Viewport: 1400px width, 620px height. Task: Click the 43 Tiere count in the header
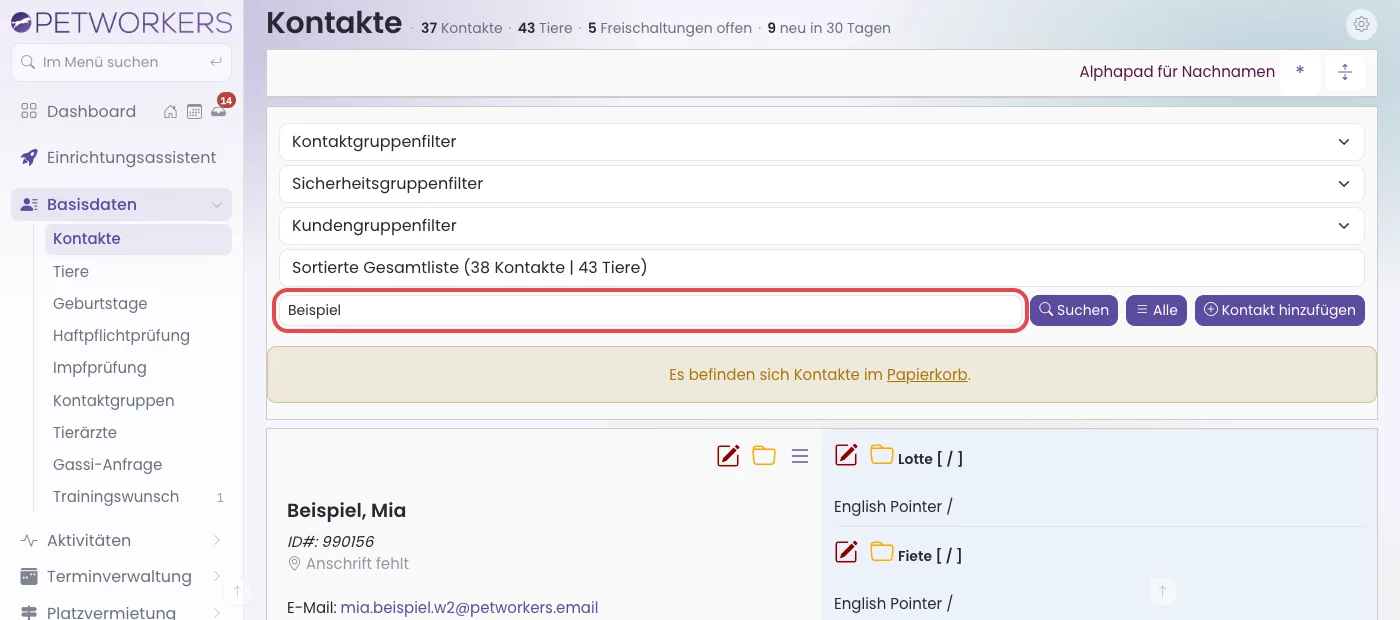tap(545, 28)
